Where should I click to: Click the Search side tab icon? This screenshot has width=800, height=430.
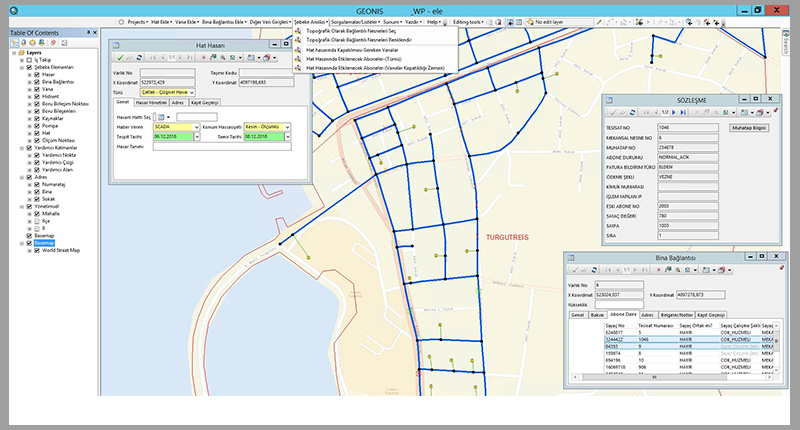point(786,33)
